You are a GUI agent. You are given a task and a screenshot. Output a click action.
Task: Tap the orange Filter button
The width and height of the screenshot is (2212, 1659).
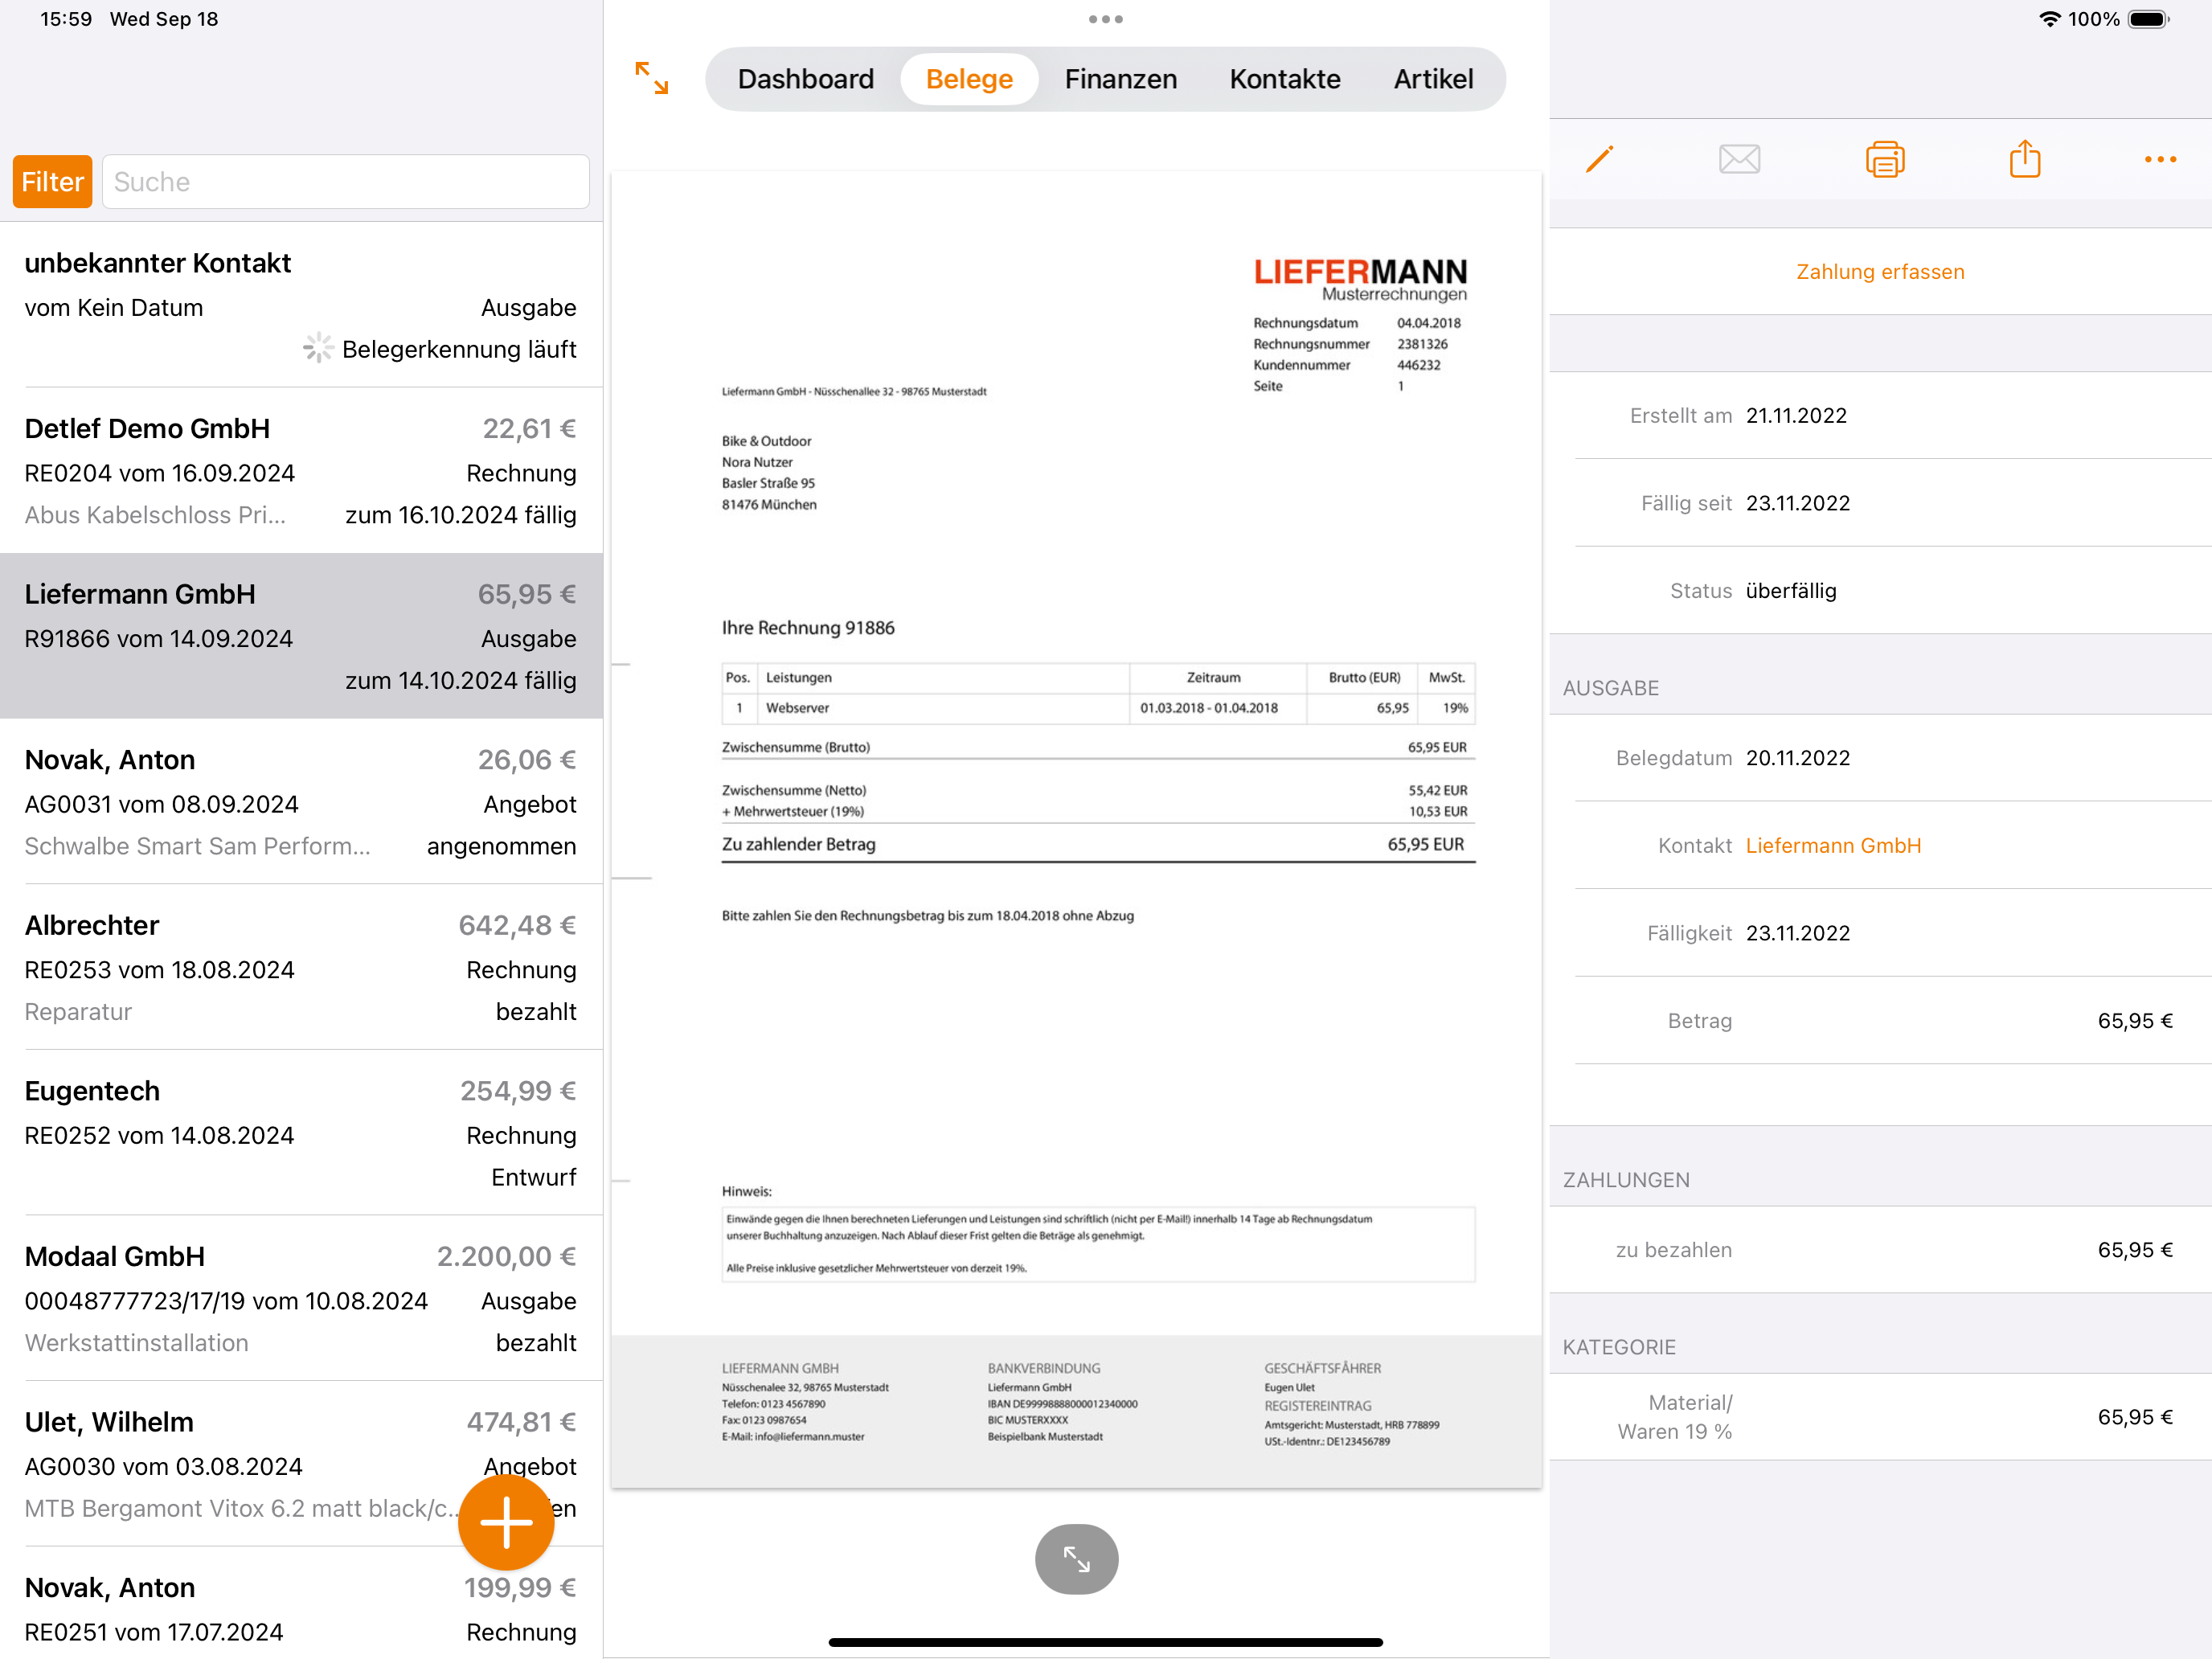click(52, 181)
